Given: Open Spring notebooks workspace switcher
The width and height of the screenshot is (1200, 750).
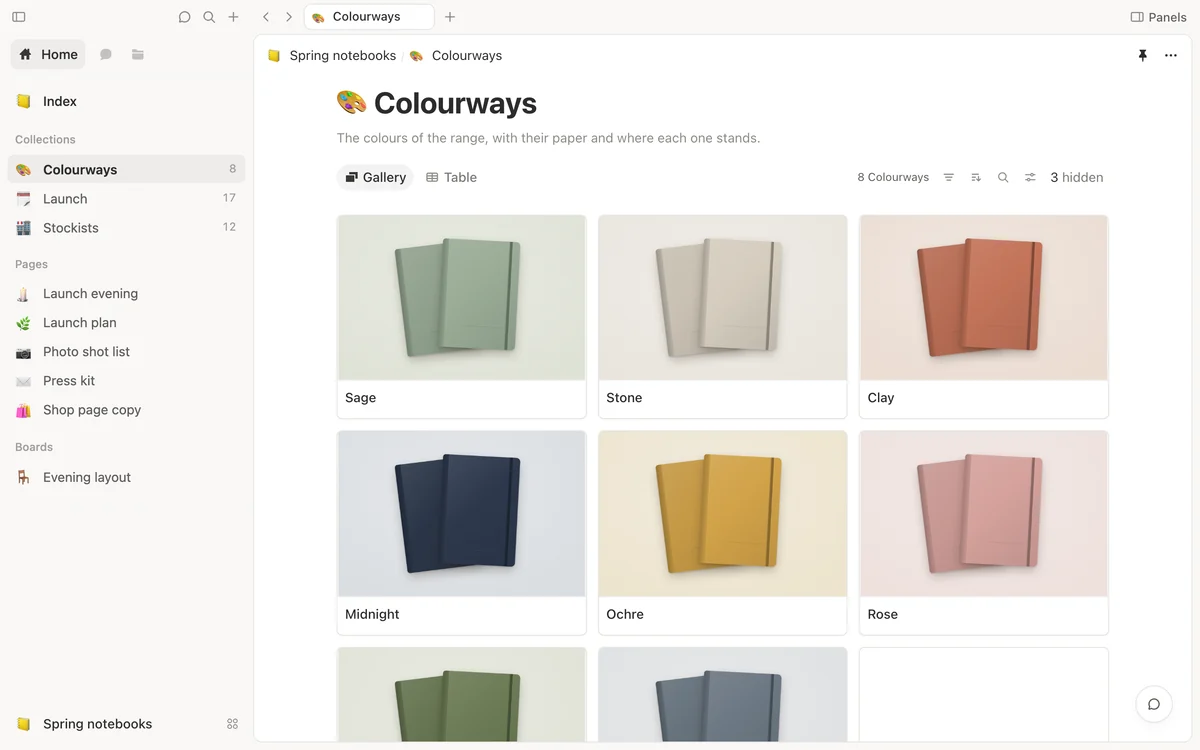Looking at the screenshot, I should coord(85,724).
